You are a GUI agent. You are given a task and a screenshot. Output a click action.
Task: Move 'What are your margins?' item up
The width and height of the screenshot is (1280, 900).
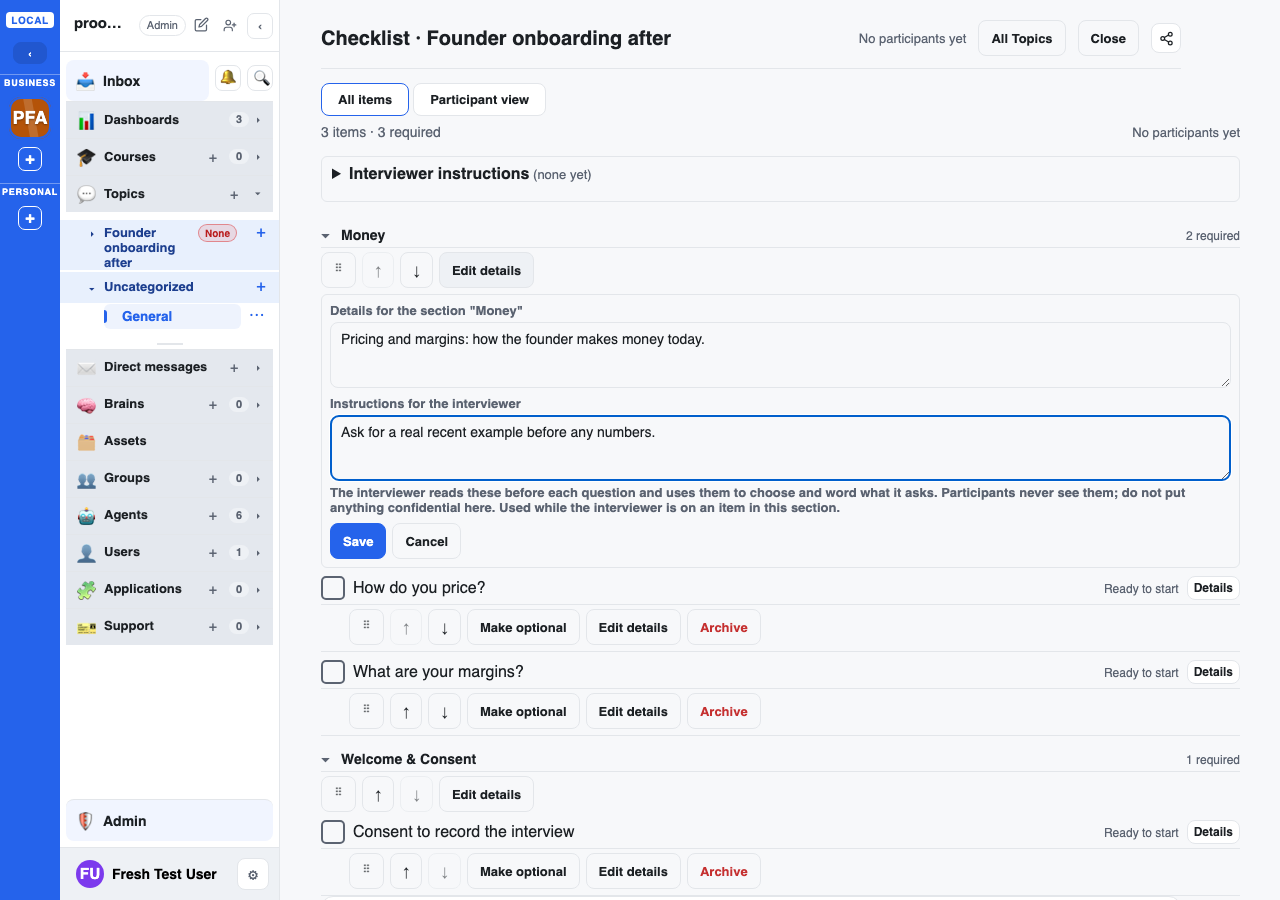(x=406, y=712)
